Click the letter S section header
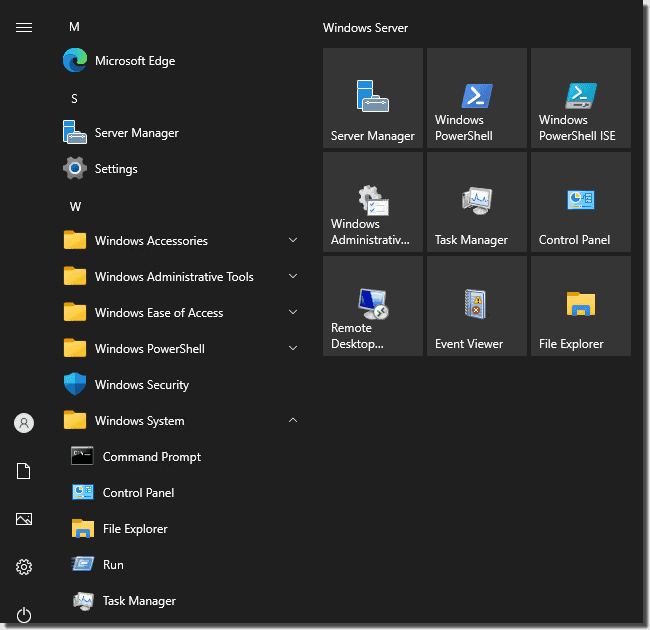650x630 pixels. pyautogui.click(x=74, y=99)
